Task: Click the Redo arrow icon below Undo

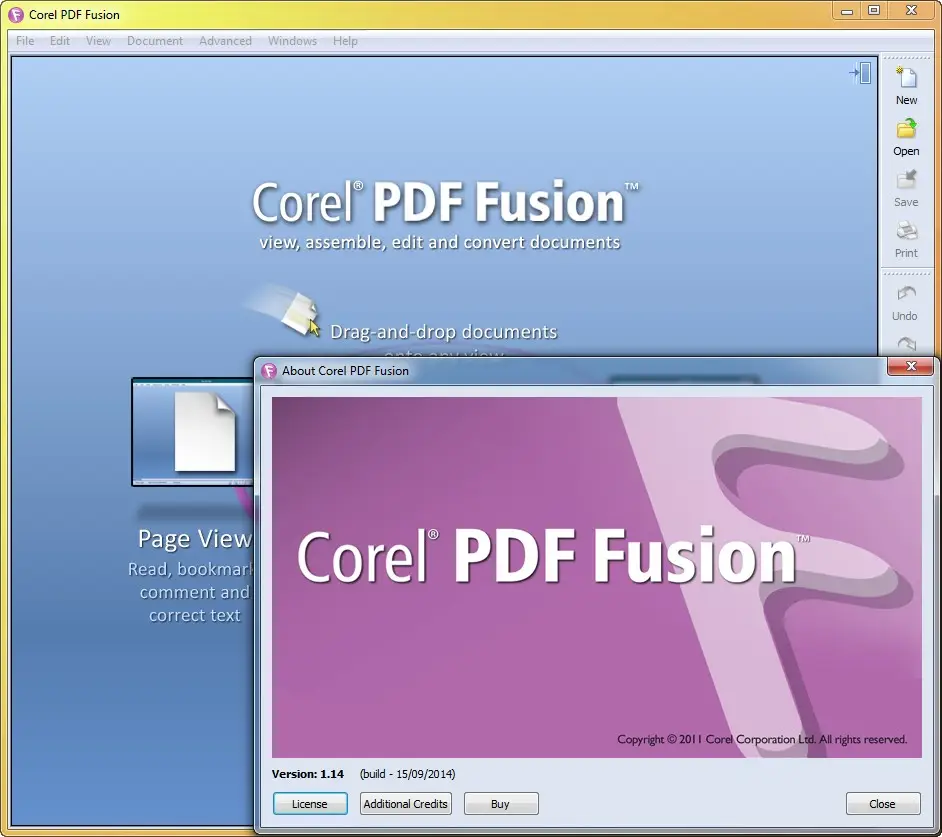Action: (x=906, y=344)
